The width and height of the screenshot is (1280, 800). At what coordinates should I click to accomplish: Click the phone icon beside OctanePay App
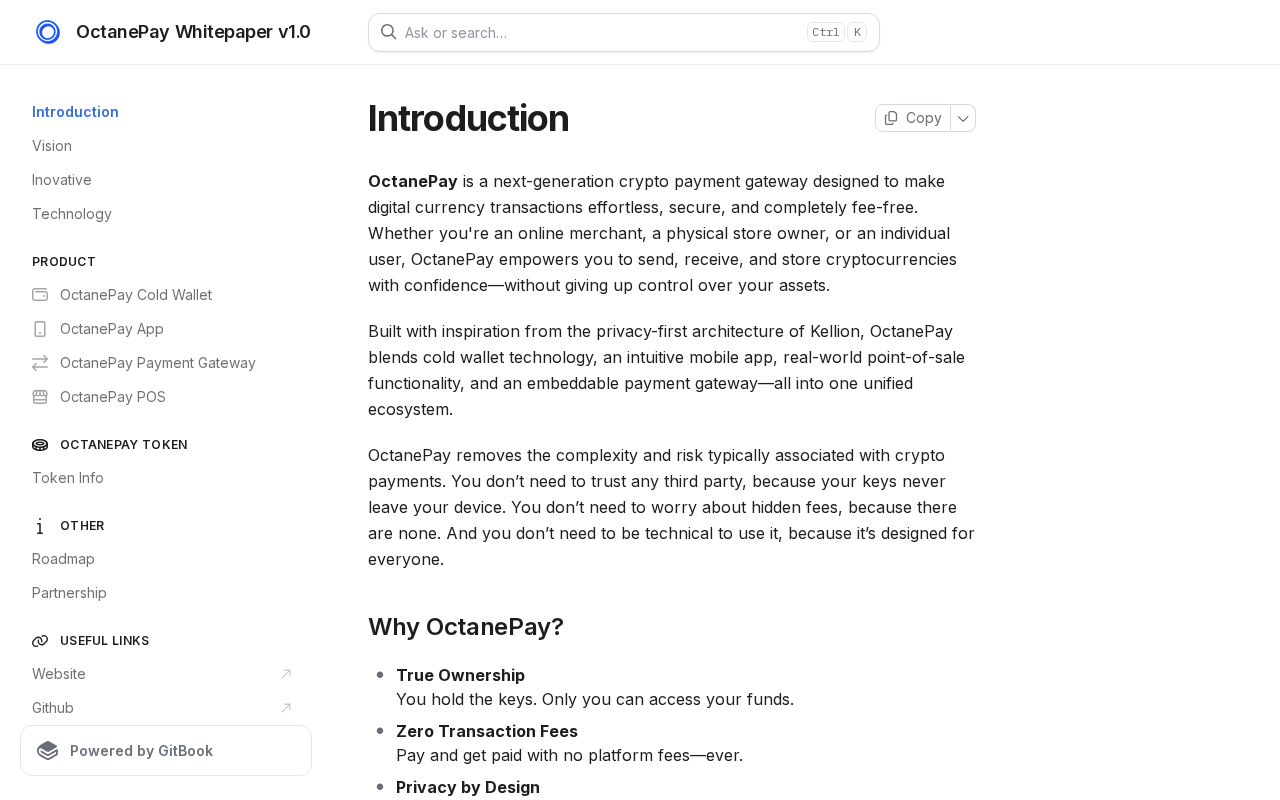coord(40,328)
